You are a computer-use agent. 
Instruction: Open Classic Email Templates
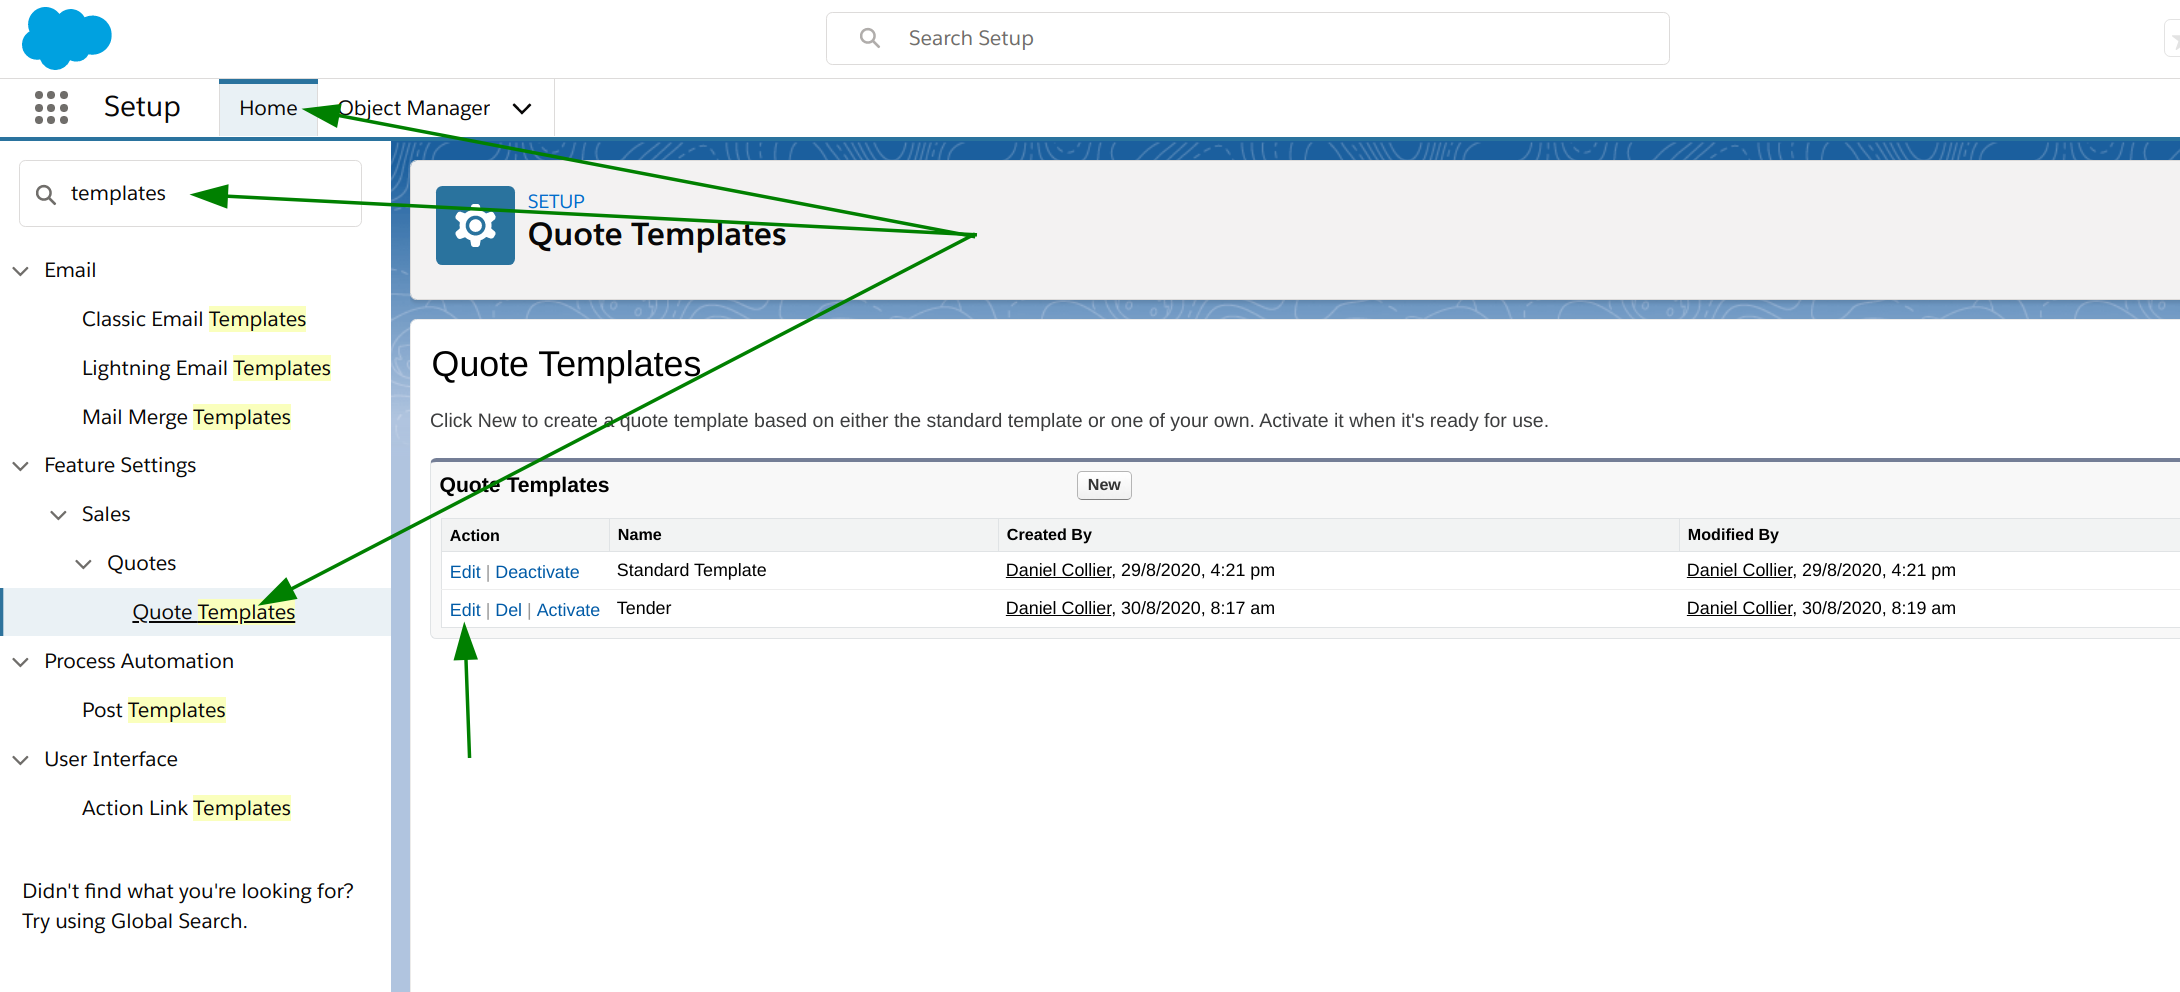(x=194, y=319)
